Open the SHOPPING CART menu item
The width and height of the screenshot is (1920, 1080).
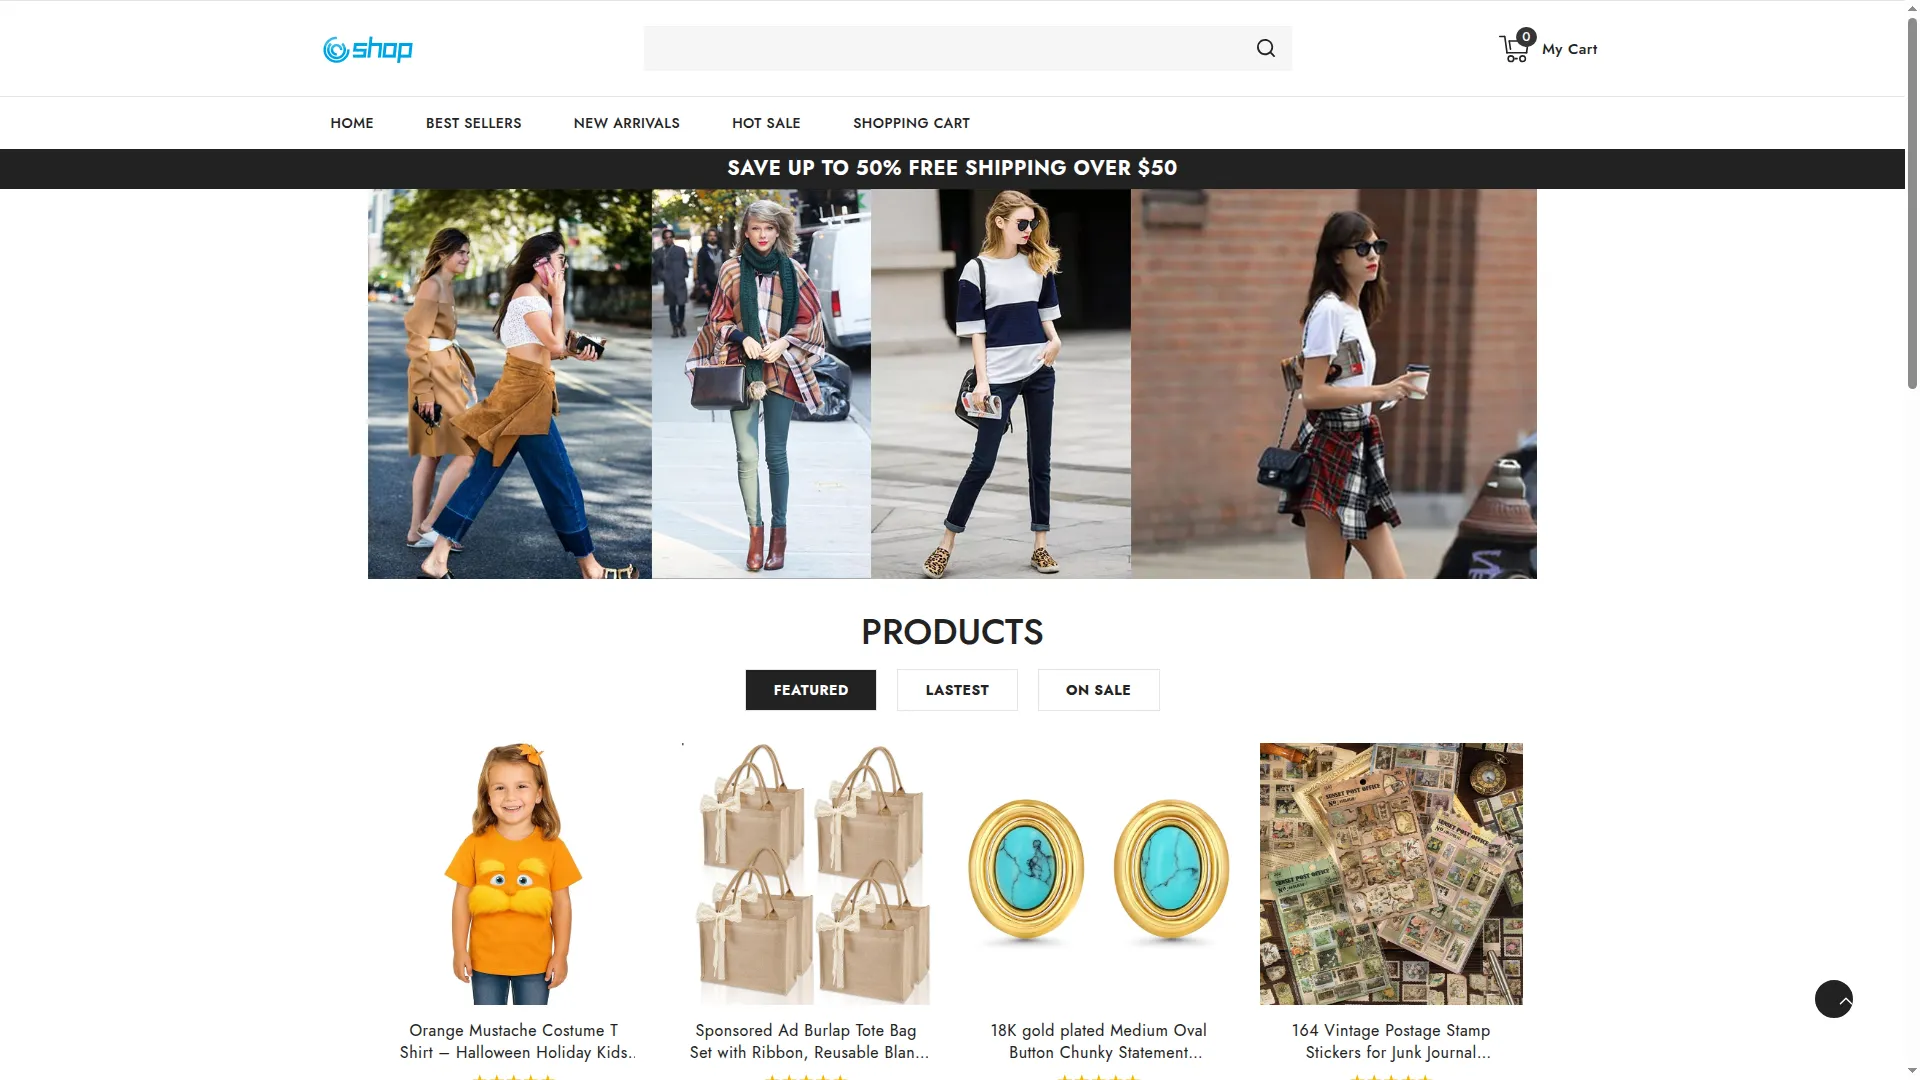(911, 123)
